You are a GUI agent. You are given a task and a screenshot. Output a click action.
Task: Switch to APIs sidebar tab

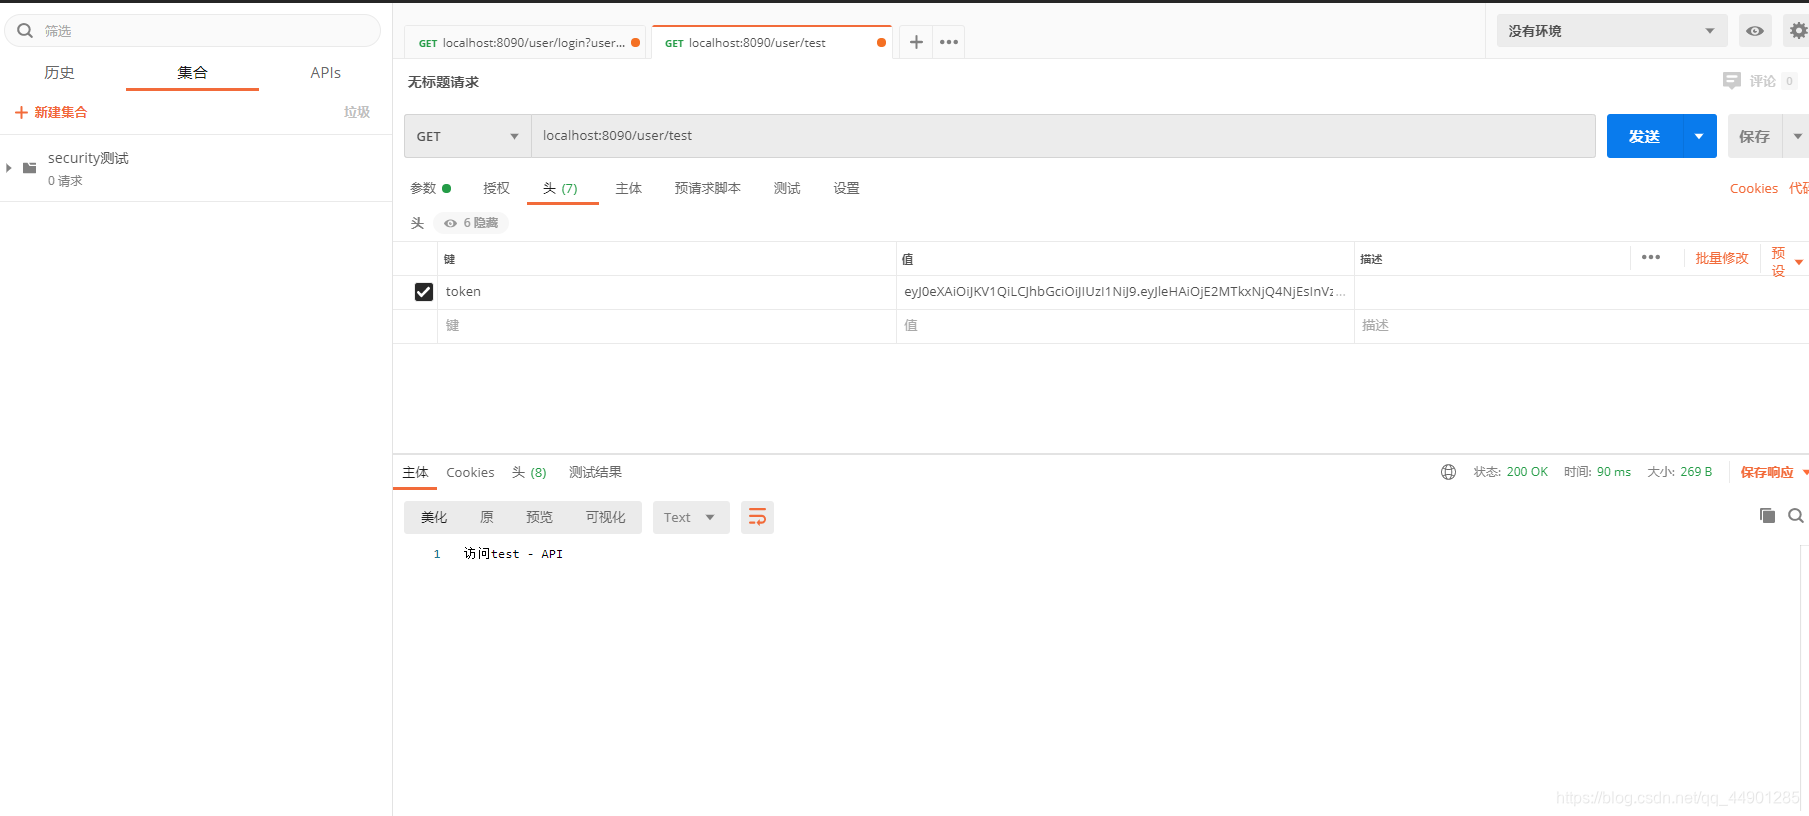pos(325,72)
